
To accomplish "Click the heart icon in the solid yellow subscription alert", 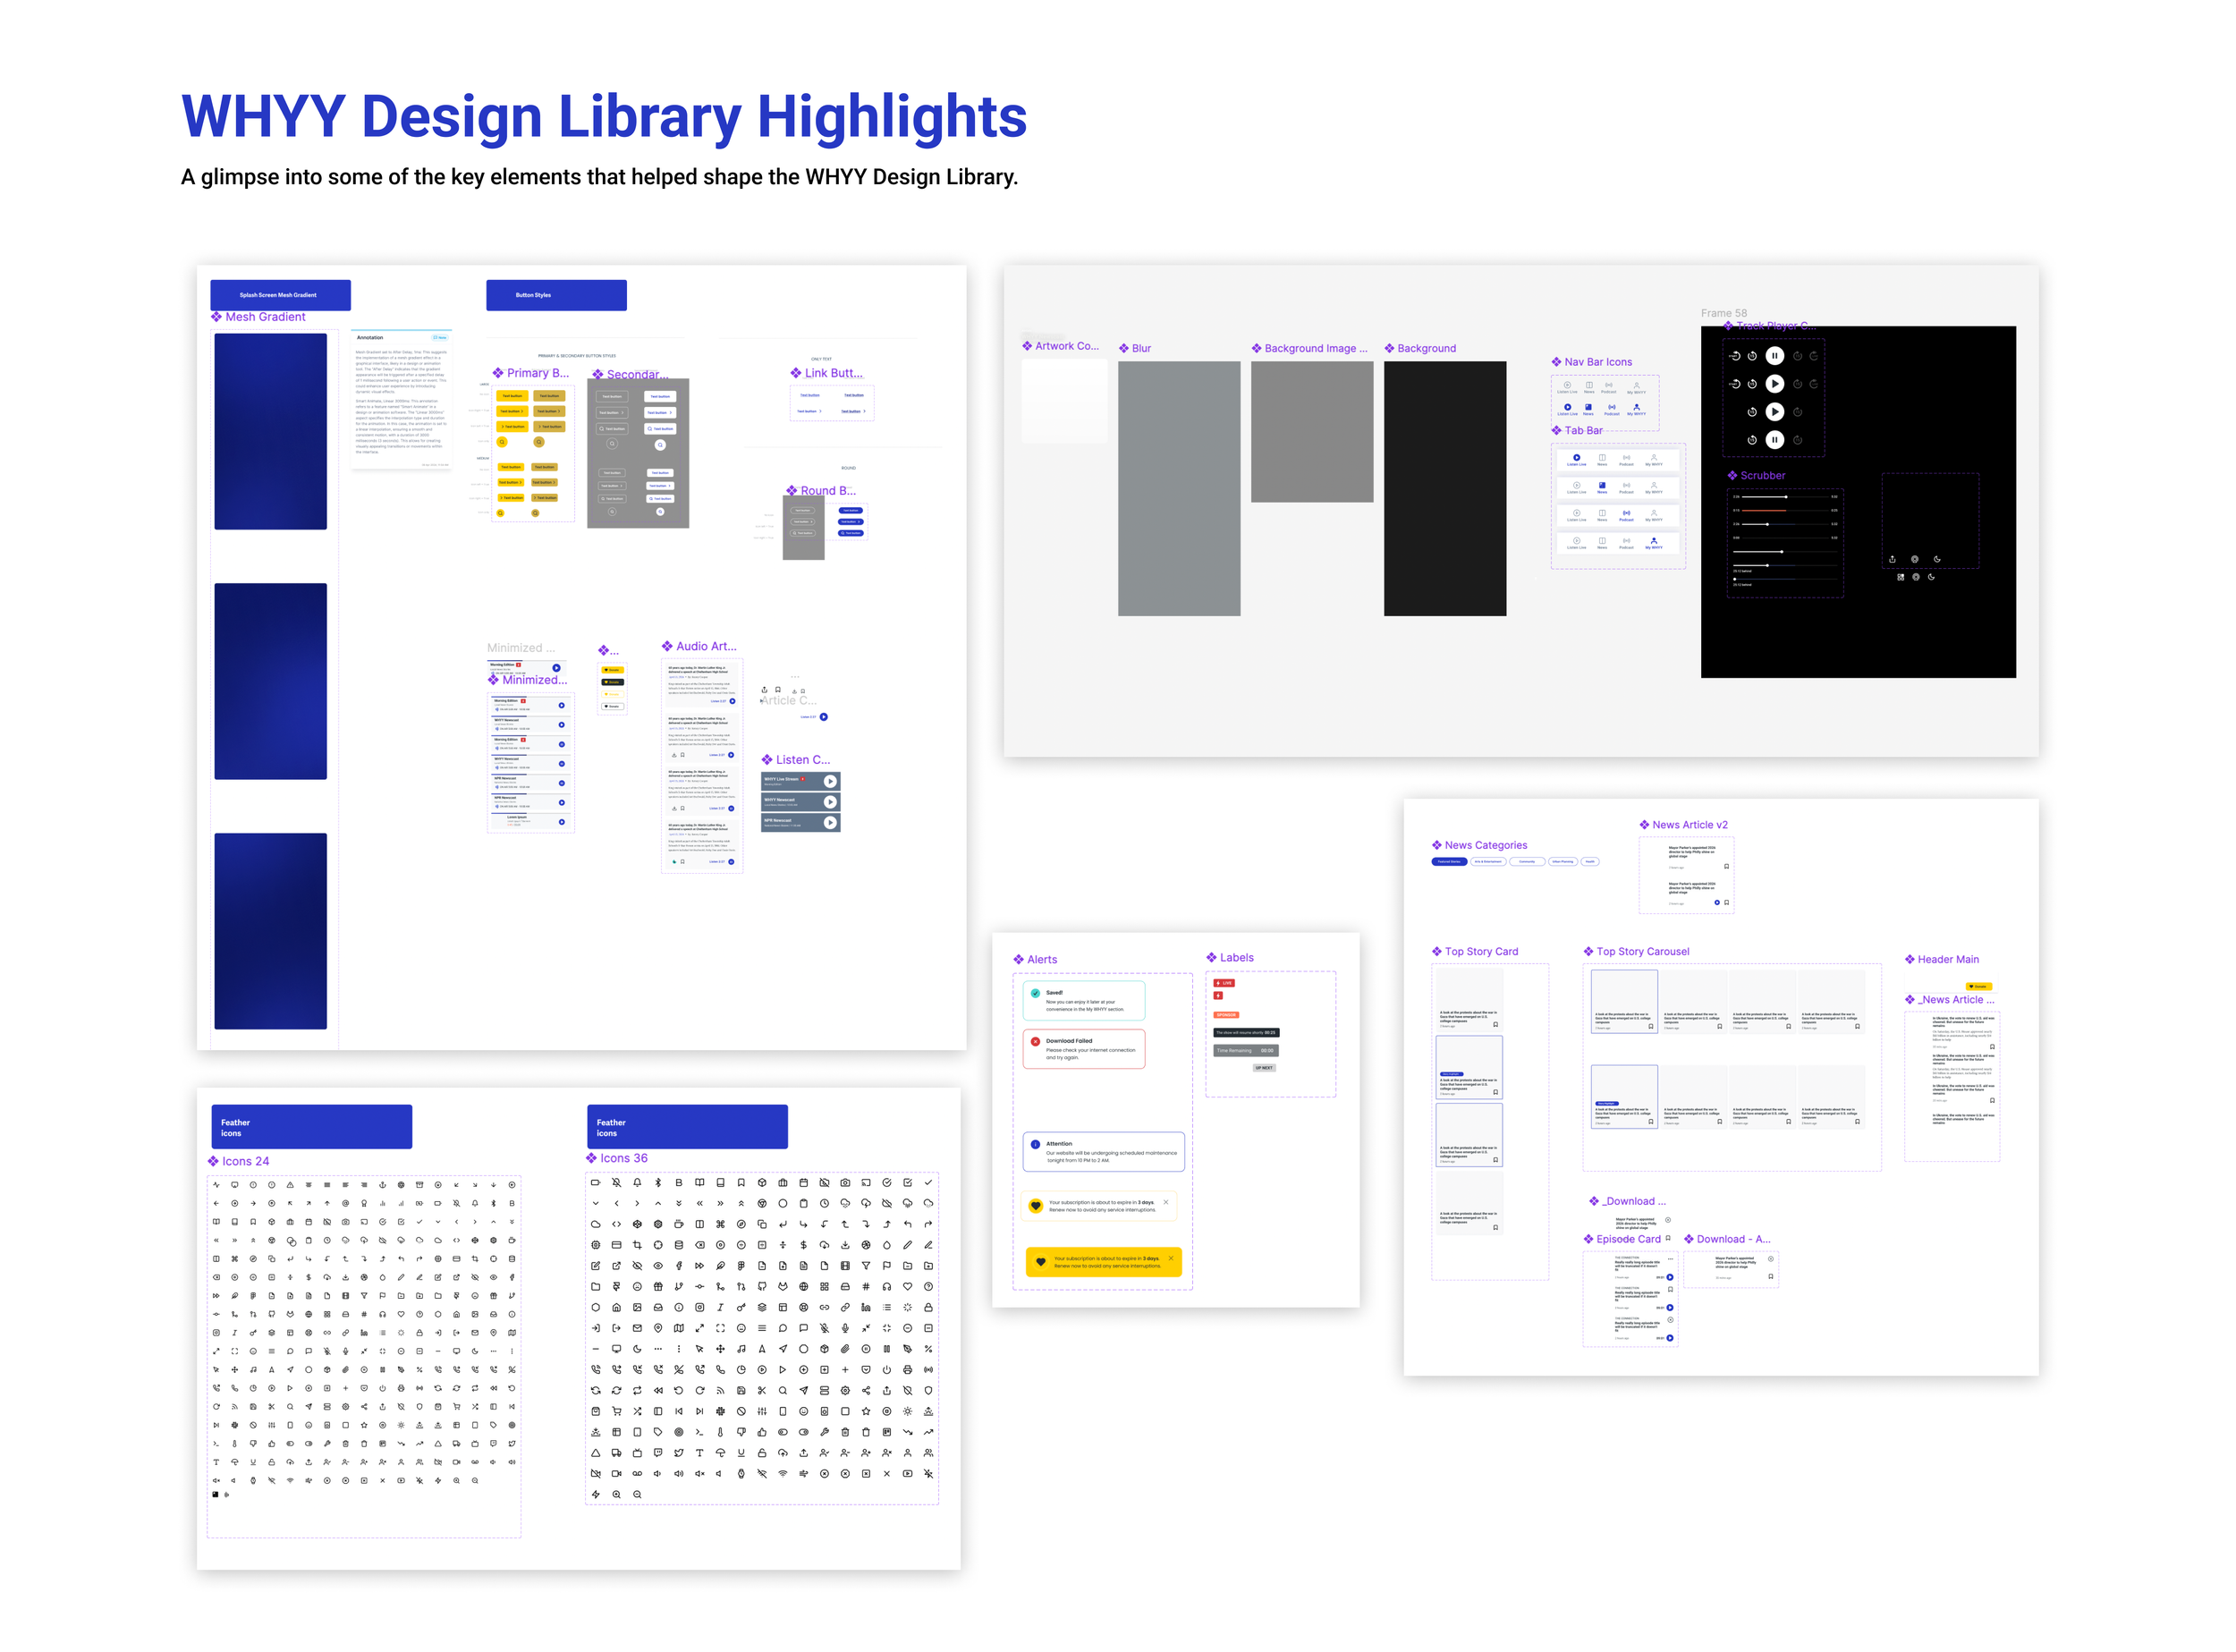I will pos(1040,1262).
